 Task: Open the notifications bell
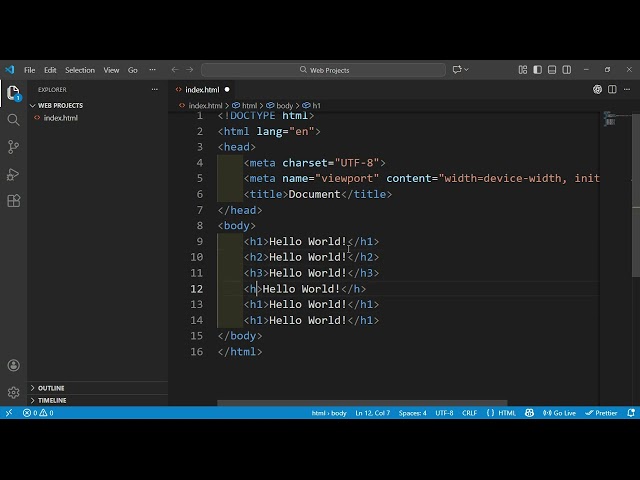click(631, 413)
